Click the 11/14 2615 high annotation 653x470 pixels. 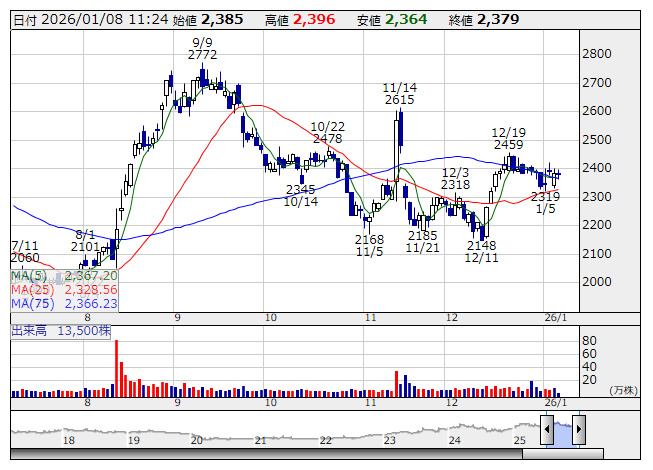point(399,94)
